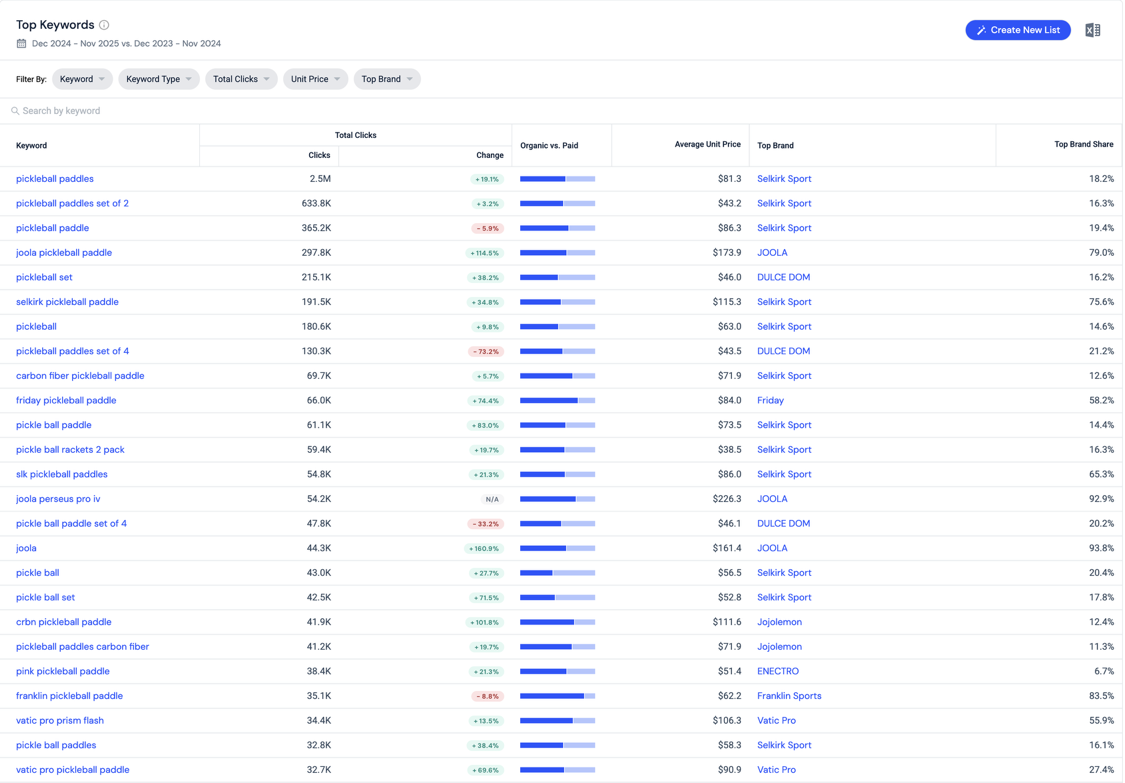
Task: Click the $226.3 average unit price
Action: click(x=727, y=499)
